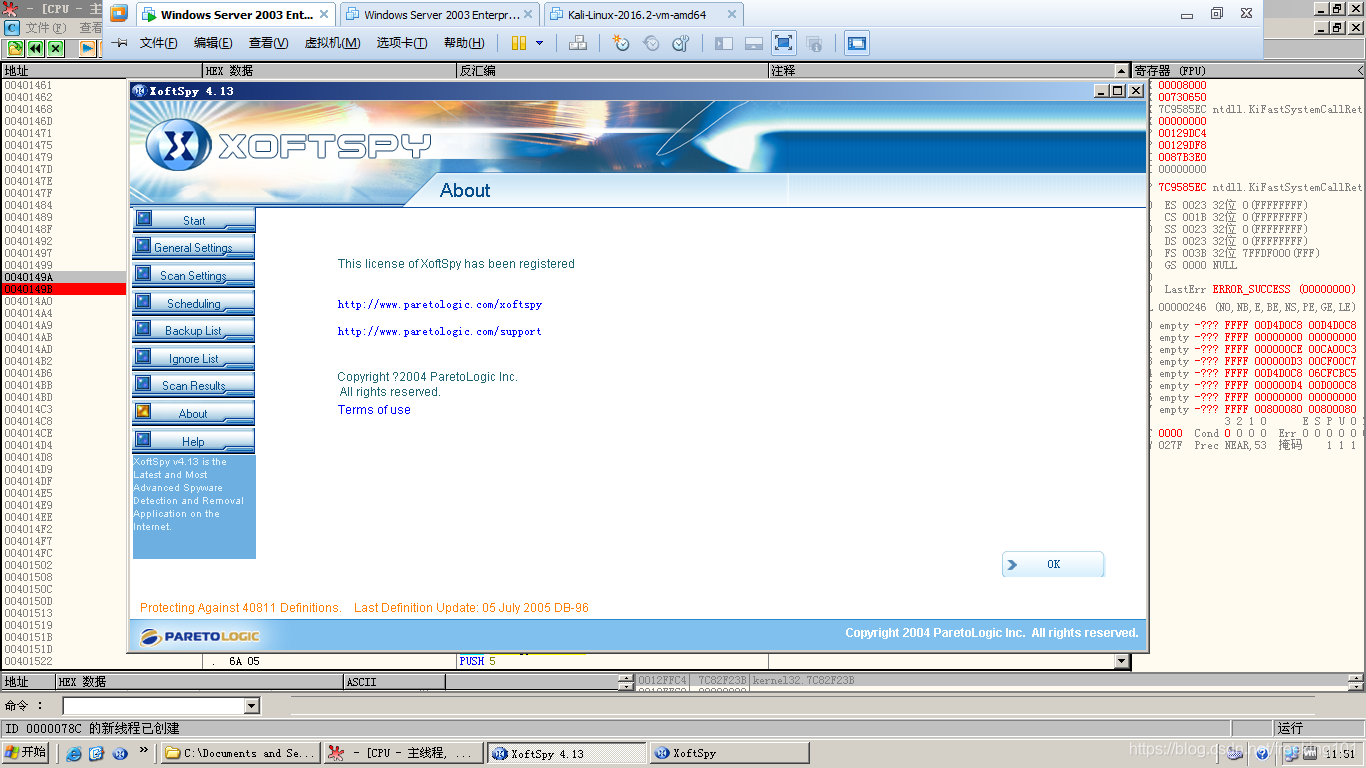Expand the power options dropdown arrow
The width and height of the screenshot is (1366, 768).
tap(540, 43)
